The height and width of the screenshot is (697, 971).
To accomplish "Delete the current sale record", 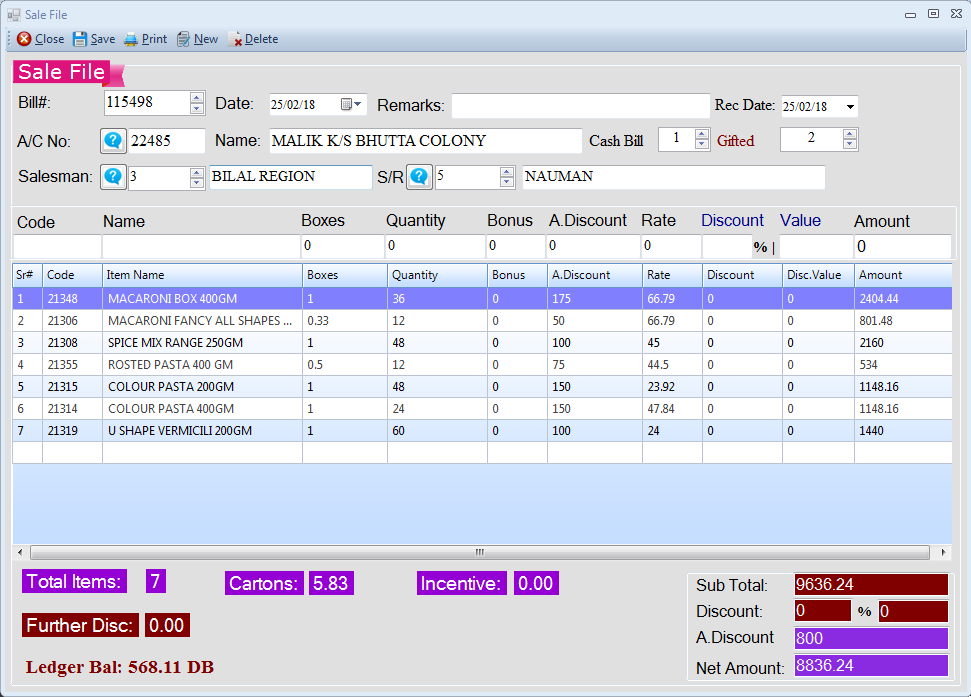I will coord(253,39).
